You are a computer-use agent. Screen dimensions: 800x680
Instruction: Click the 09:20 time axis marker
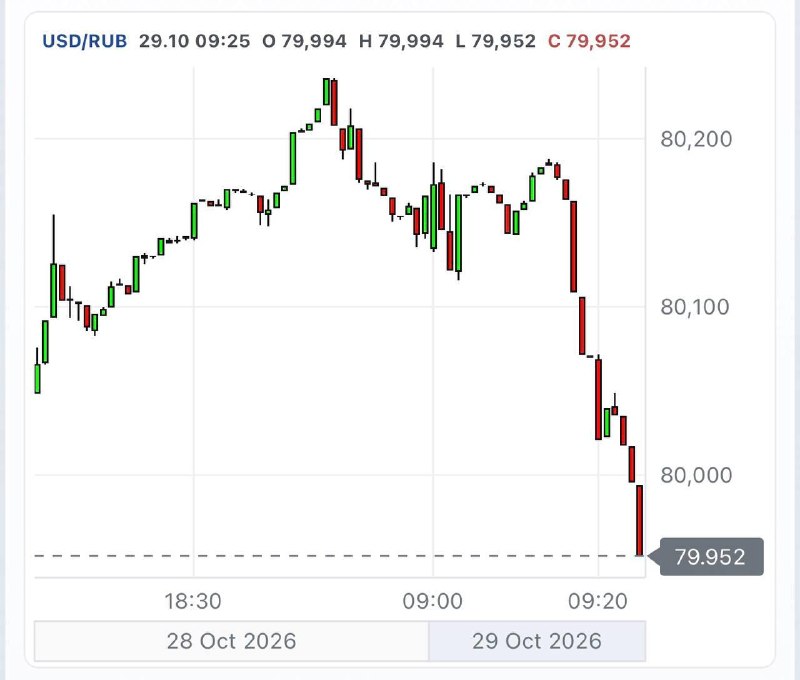(x=597, y=601)
